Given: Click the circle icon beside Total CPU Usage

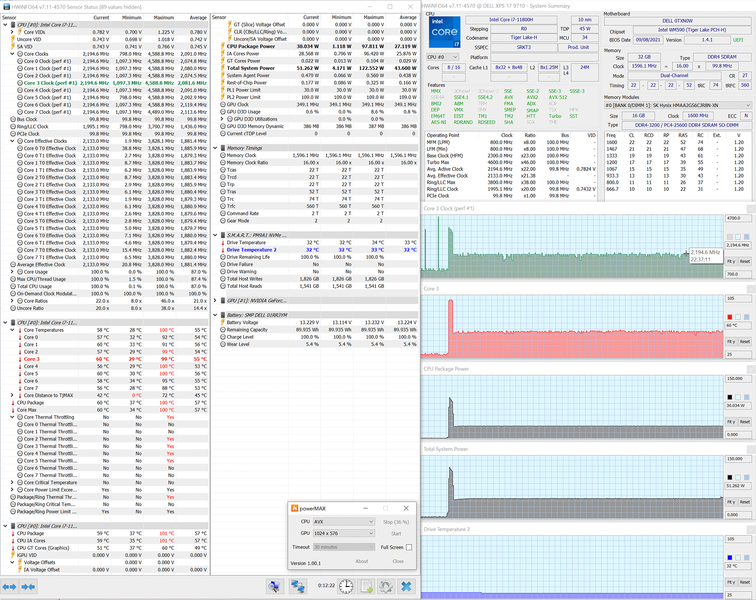Looking at the screenshot, I should [13, 286].
